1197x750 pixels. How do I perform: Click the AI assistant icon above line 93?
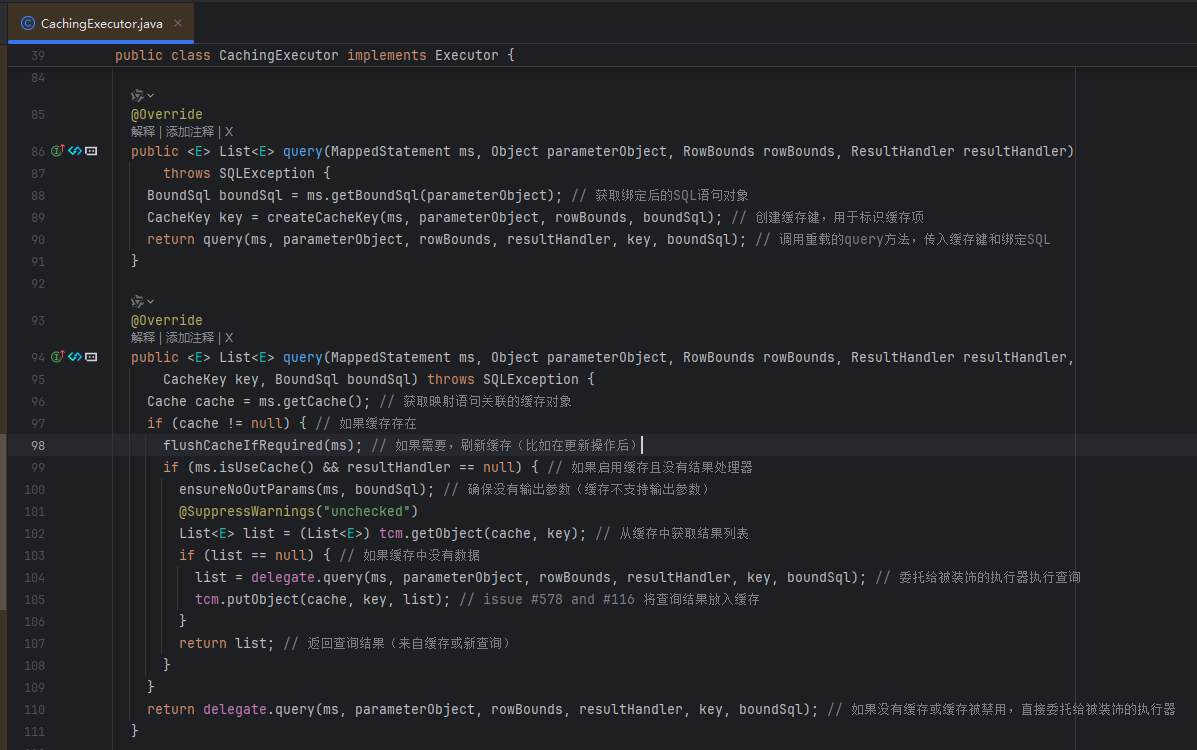pyautogui.click(x=137, y=301)
